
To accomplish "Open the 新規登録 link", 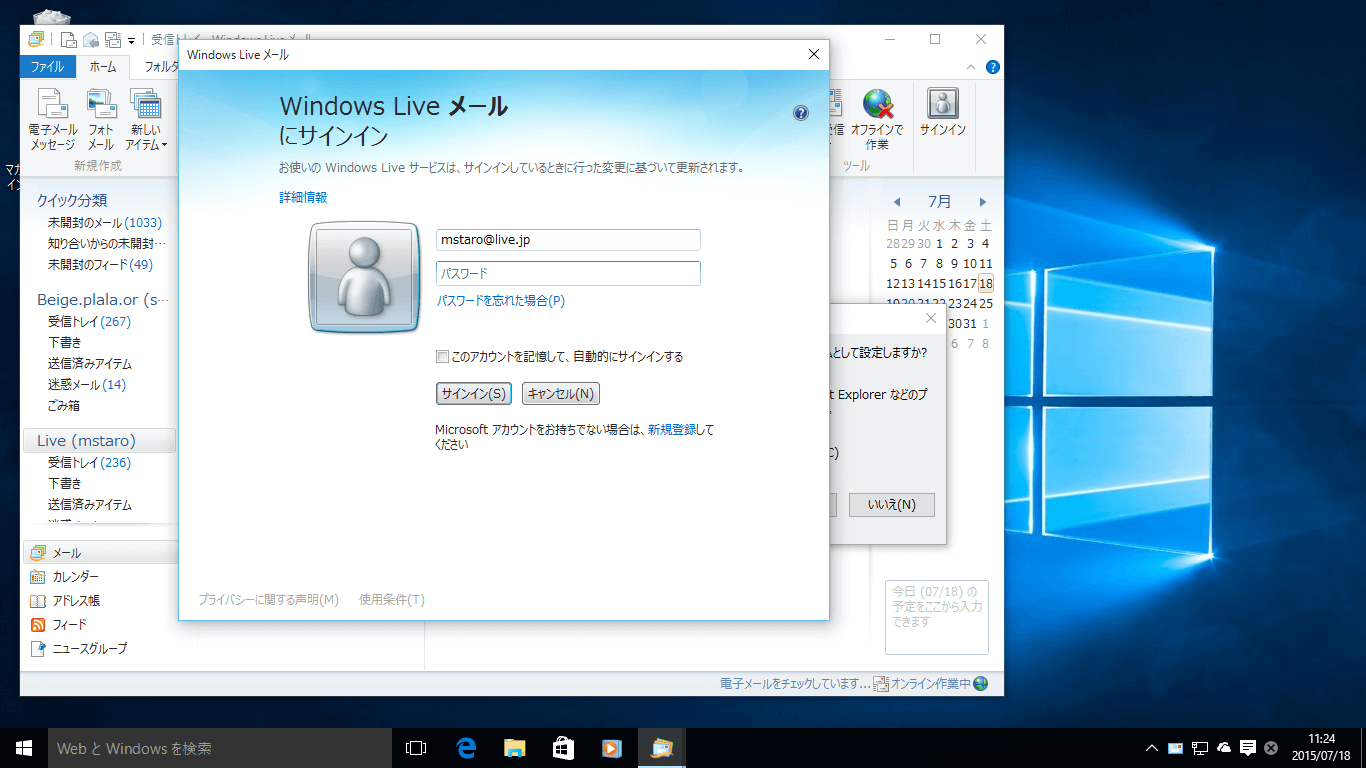I will [x=672, y=430].
